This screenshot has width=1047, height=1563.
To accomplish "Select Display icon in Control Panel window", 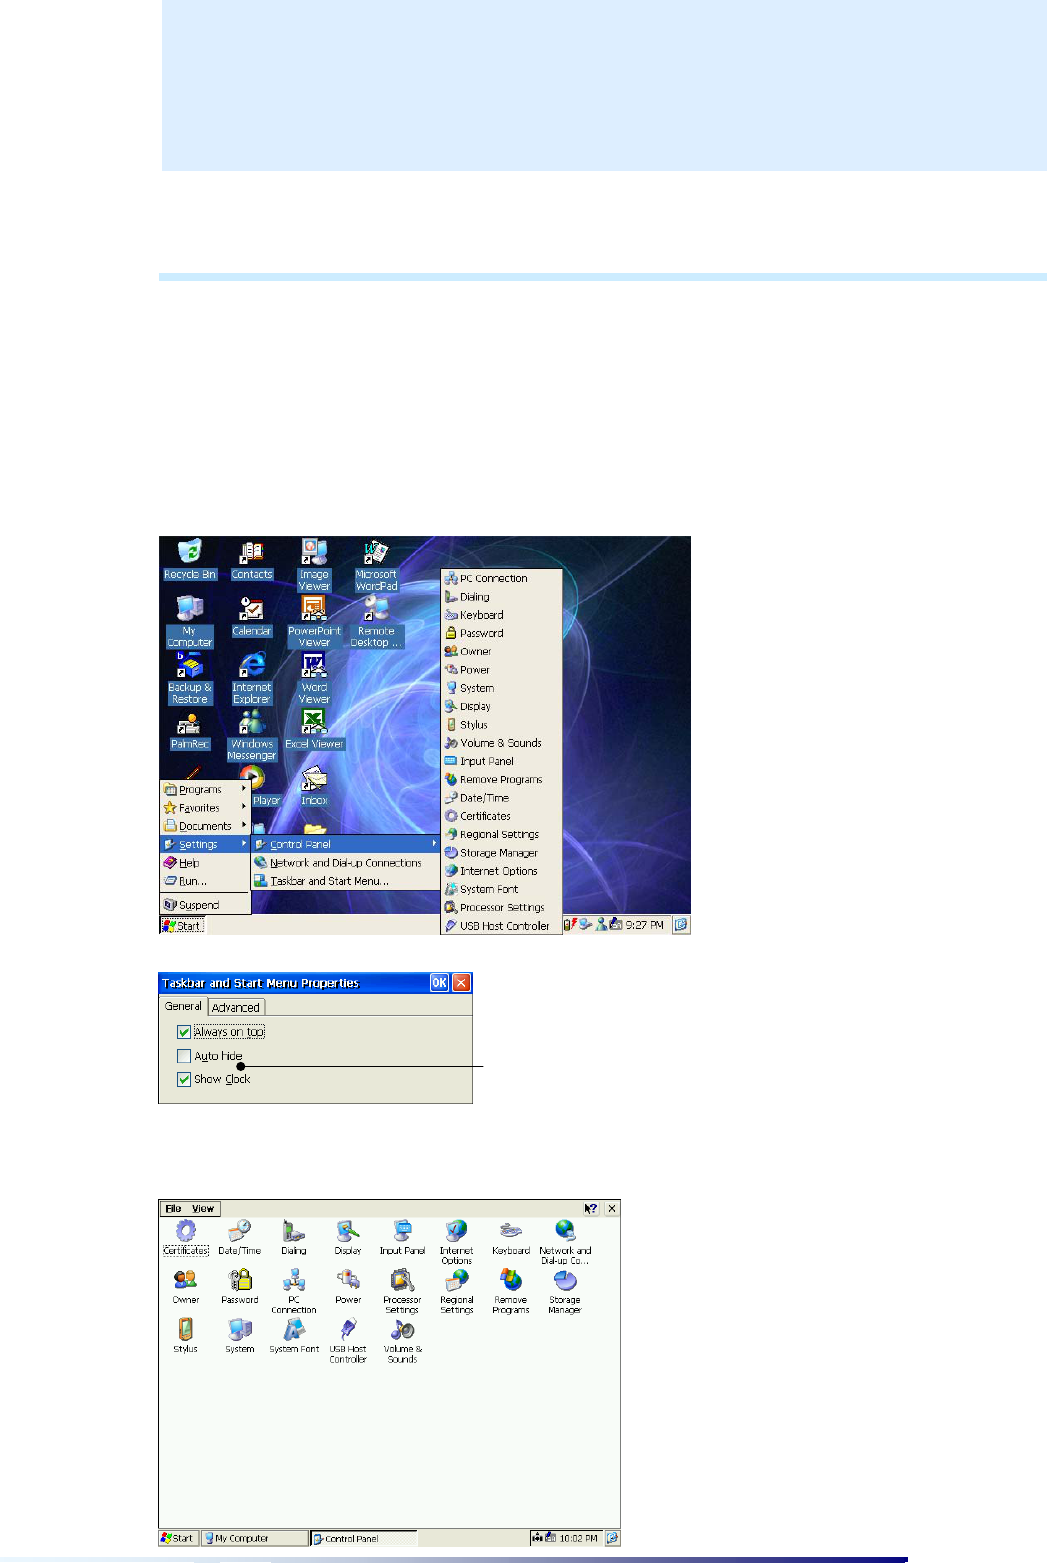I will click(x=348, y=1237).
